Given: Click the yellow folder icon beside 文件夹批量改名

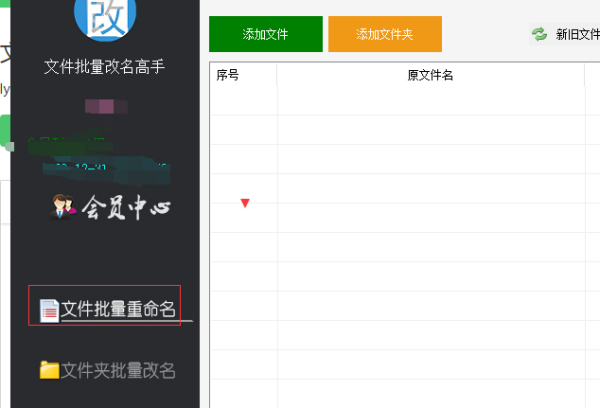Looking at the screenshot, I should (x=49, y=370).
